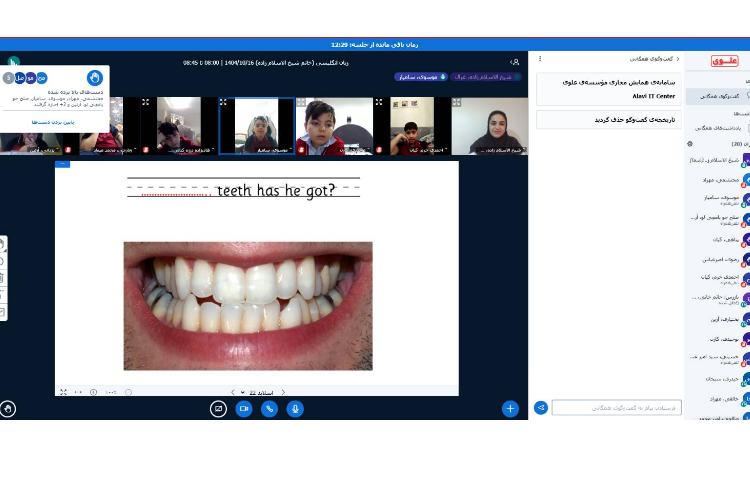Select the public chat tab in sidebar

pos(718,96)
